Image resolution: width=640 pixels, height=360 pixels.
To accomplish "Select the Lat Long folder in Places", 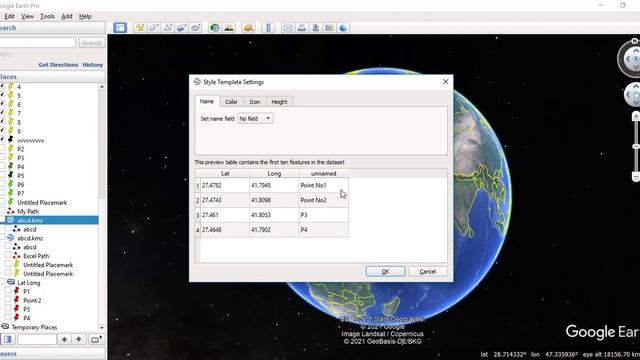I will click(x=29, y=282).
